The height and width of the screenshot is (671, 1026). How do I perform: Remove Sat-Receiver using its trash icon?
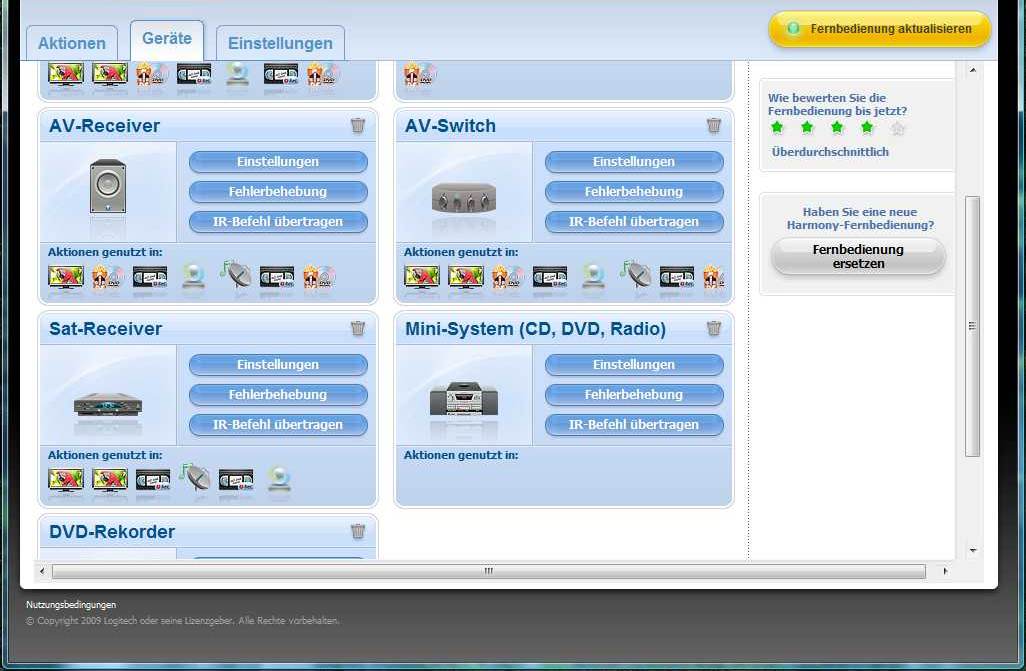pyautogui.click(x=358, y=329)
